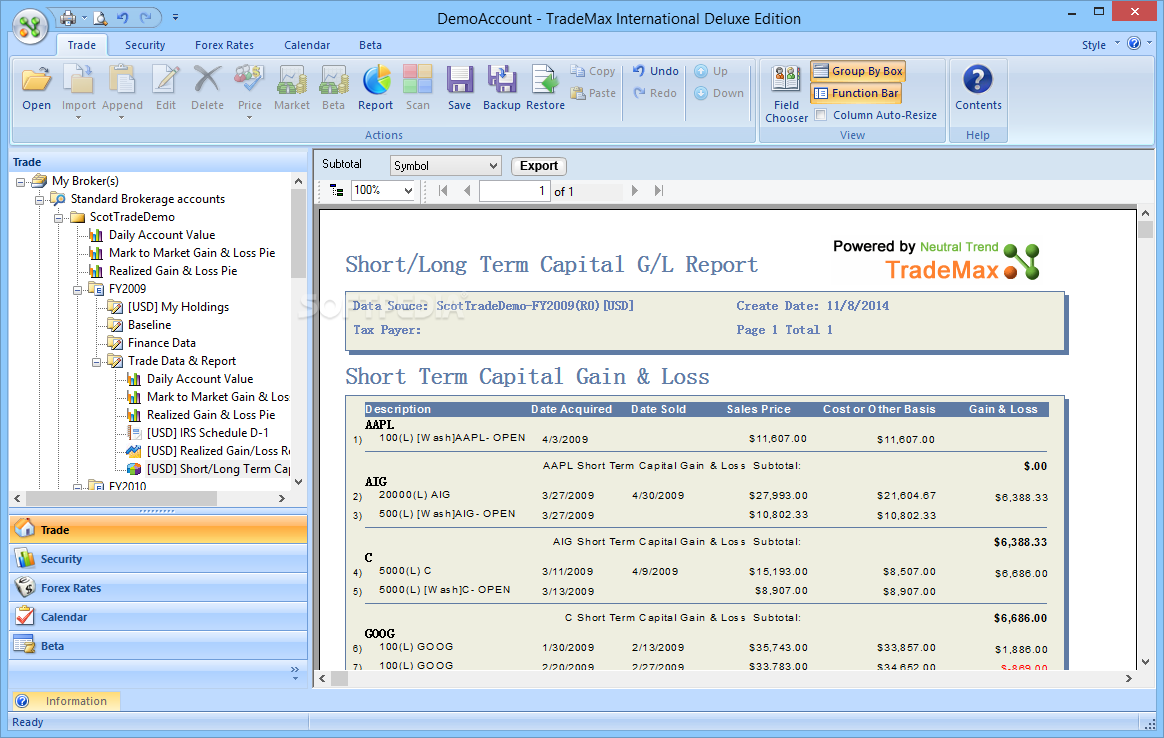Select the Edit icon in ribbon
This screenshot has width=1164, height=738.
[166, 88]
